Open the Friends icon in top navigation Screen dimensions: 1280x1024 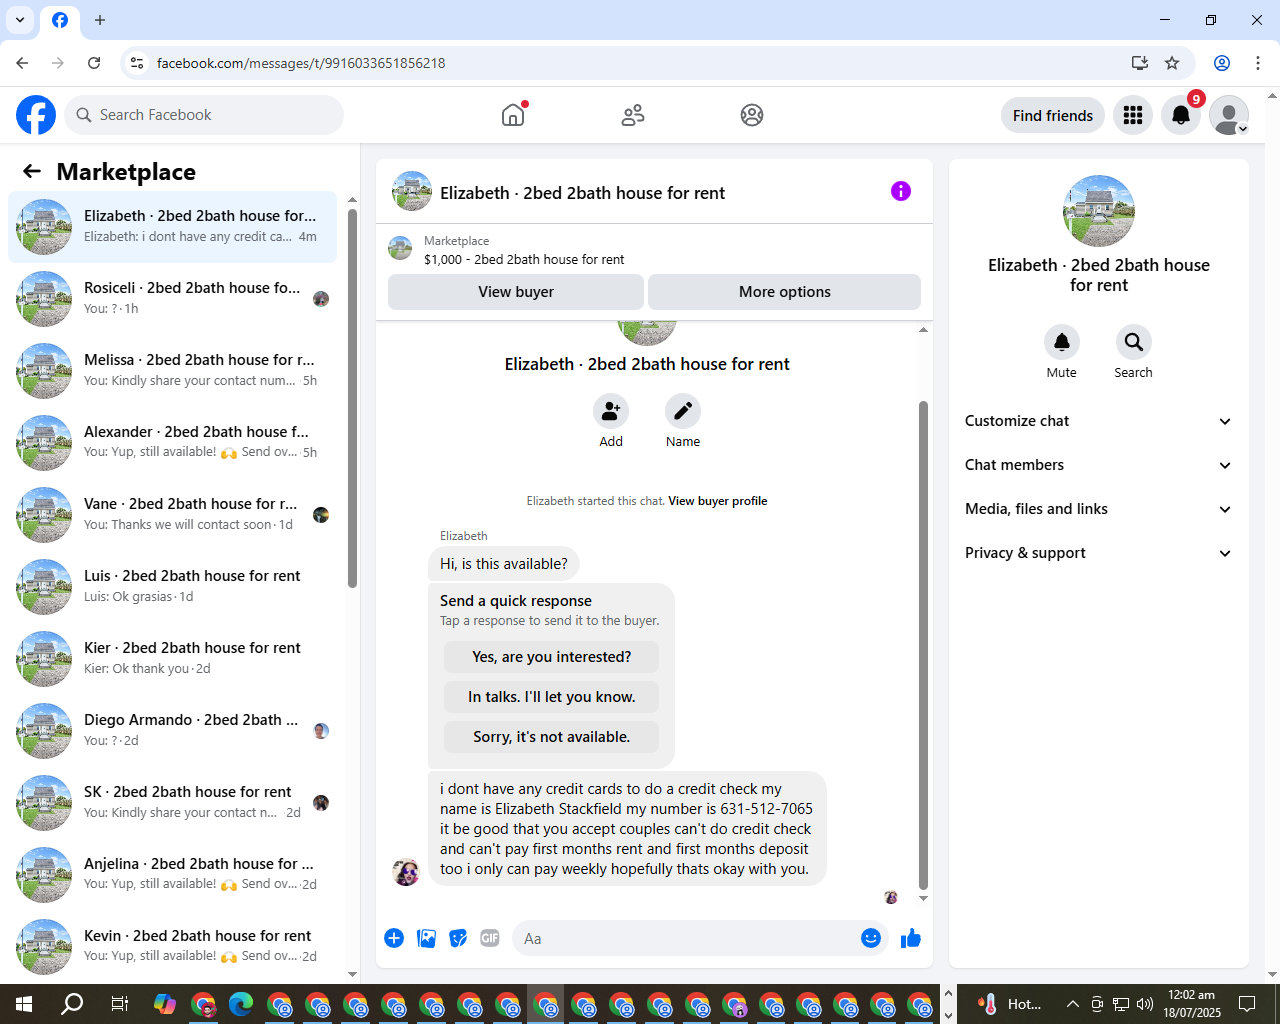[633, 115]
